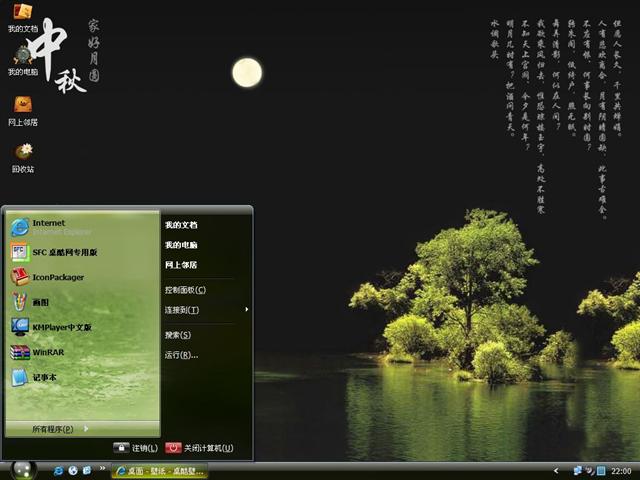
Task: Open 控制面板(C) control panel
Action: tap(185, 290)
